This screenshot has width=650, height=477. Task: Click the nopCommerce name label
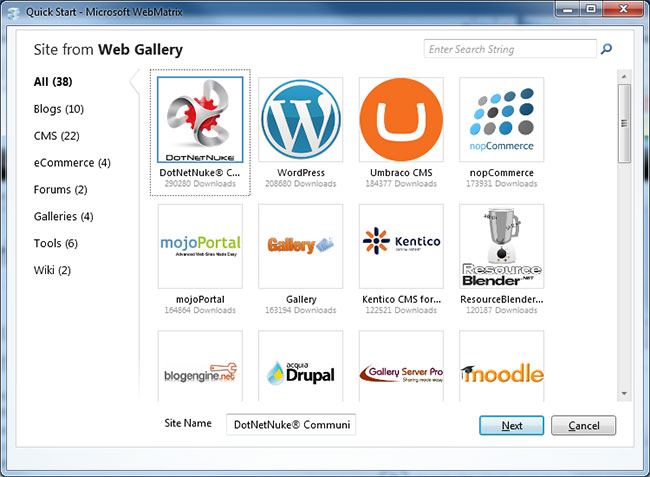click(x=502, y=173)
